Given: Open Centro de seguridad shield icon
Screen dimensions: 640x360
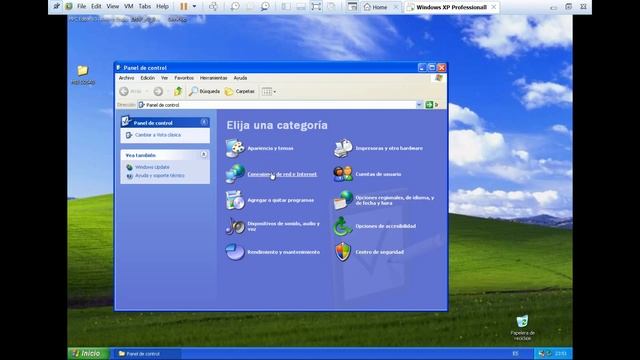Looking at the screenshot, I should (x=343, y=252).
